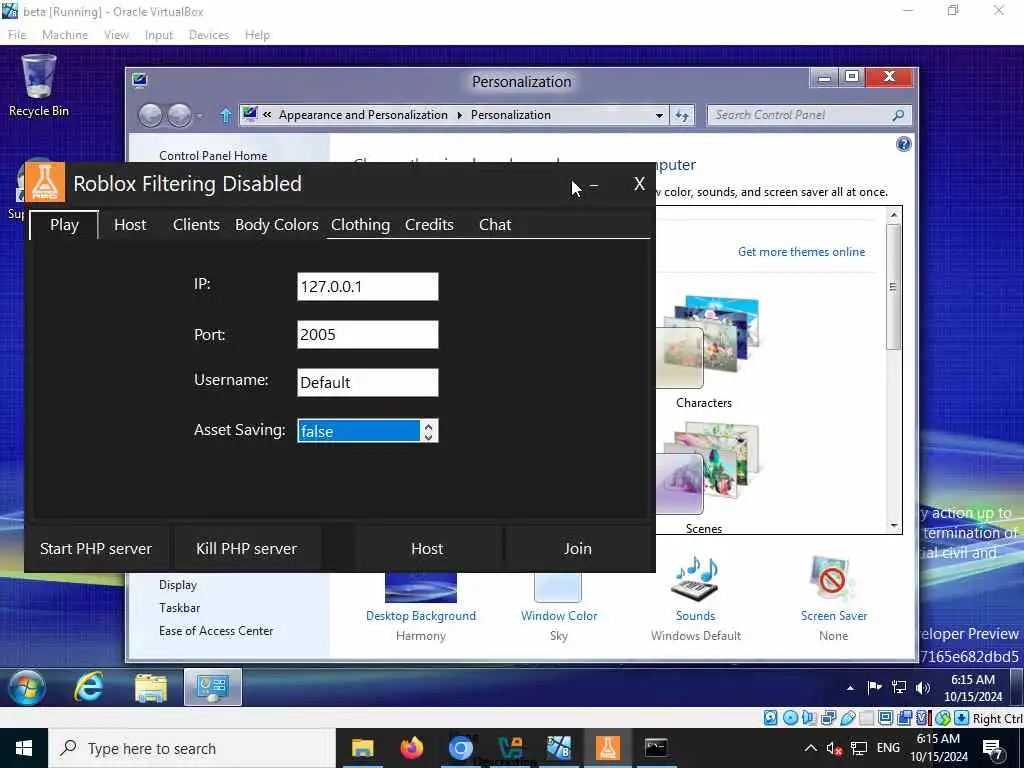The width and height of the screenshot is (1024, 768).
Task: Click VirtualBox keyboard capture arrow icon
Action: pos(961,718)
